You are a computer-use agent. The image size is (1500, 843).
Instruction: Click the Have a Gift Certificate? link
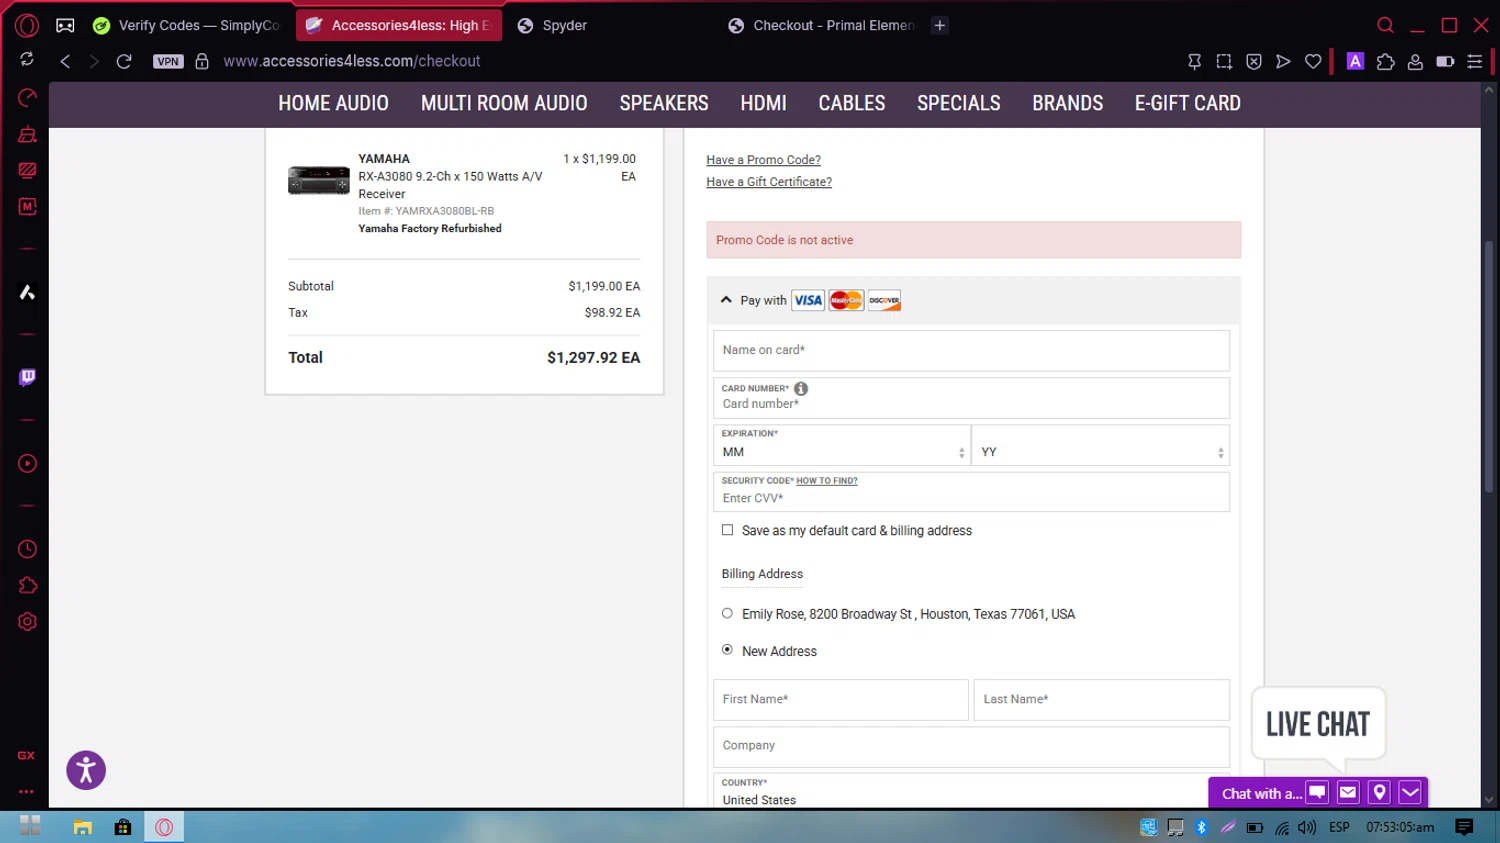pyautogui.click(x=769, y=182)
